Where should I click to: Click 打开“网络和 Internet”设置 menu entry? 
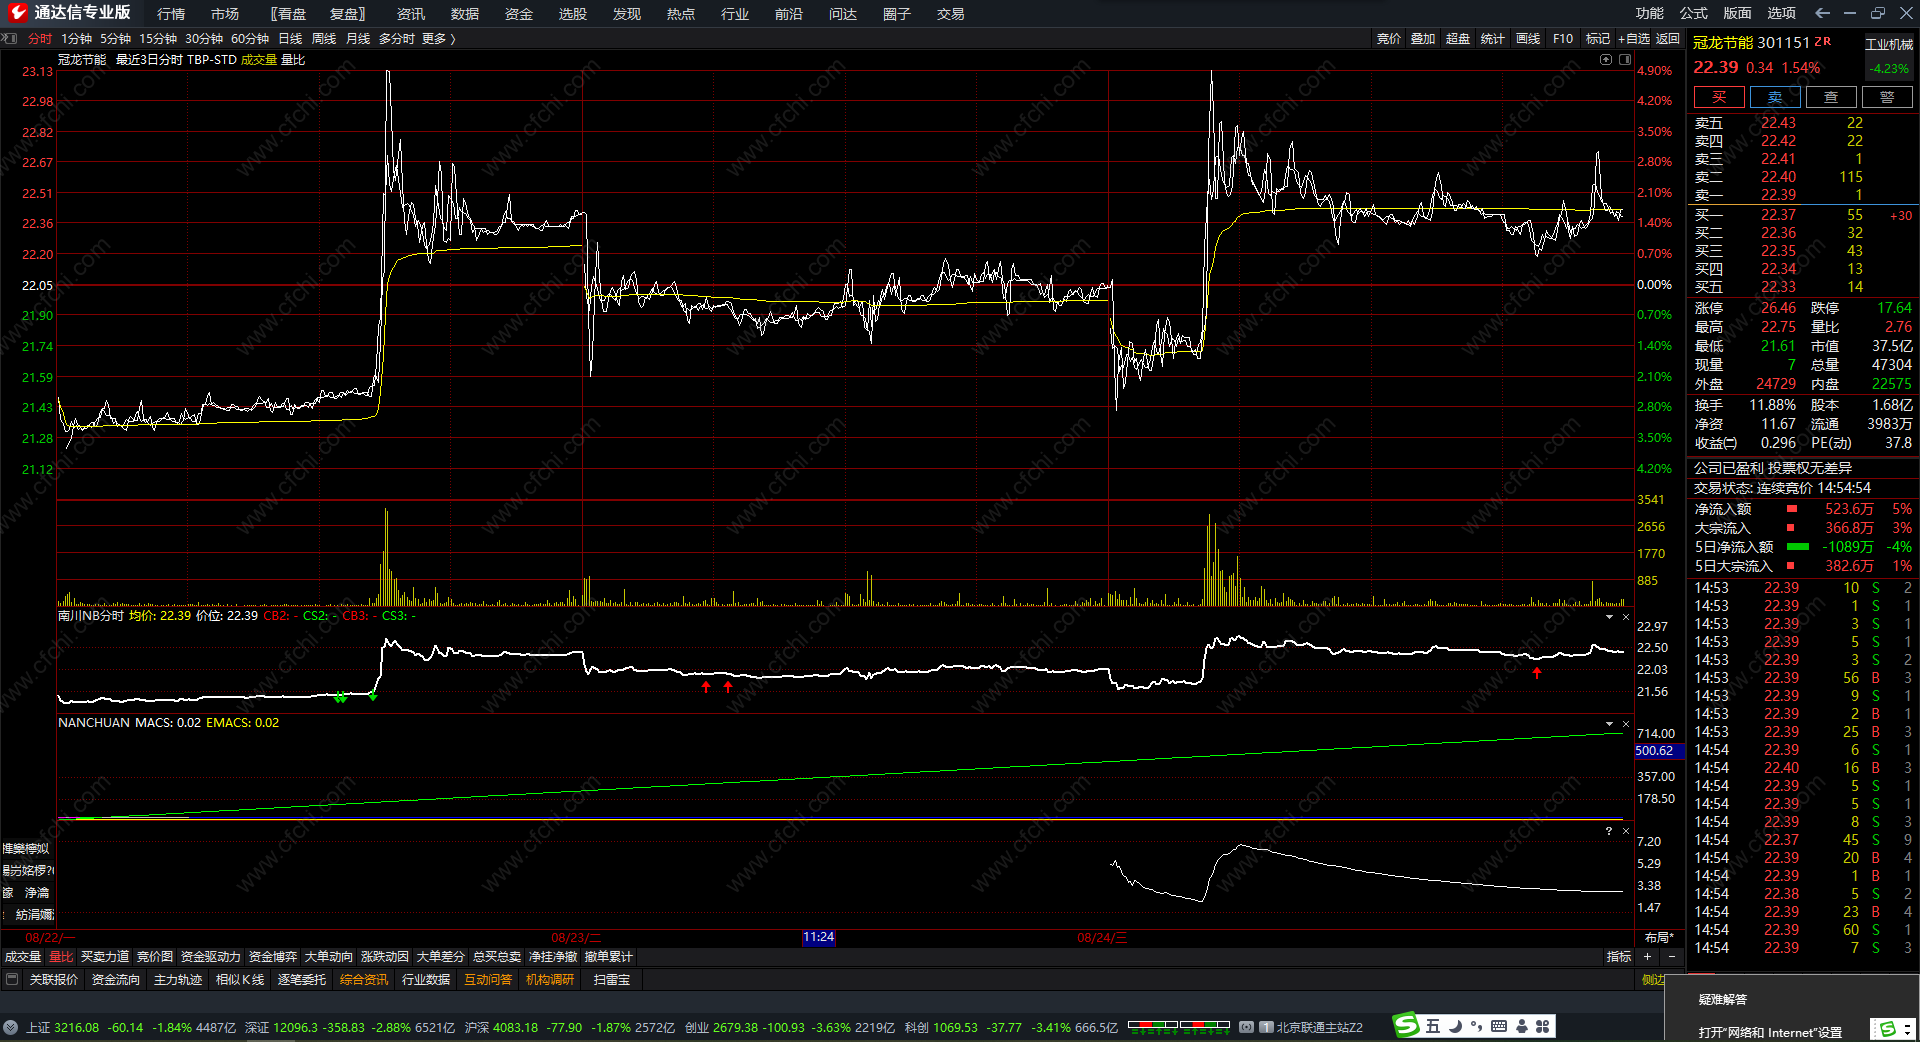point(1770,1032)
